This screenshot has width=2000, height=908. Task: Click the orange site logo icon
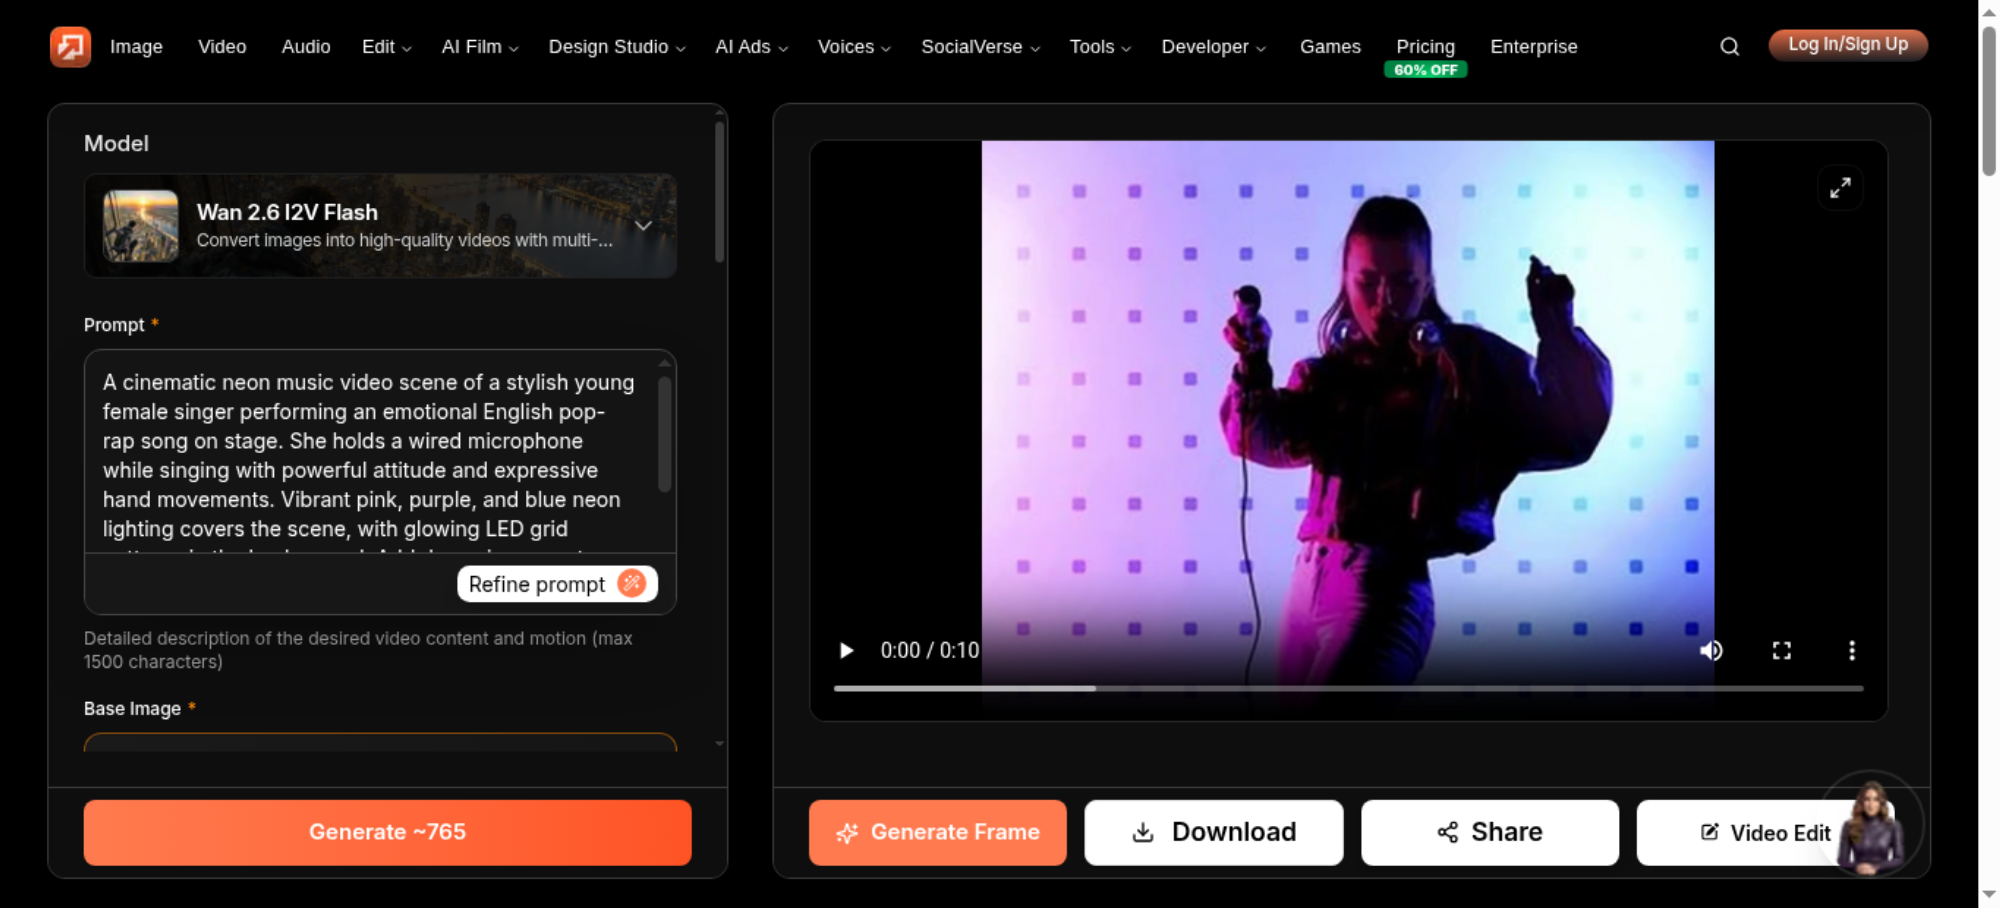coord(70,46)
